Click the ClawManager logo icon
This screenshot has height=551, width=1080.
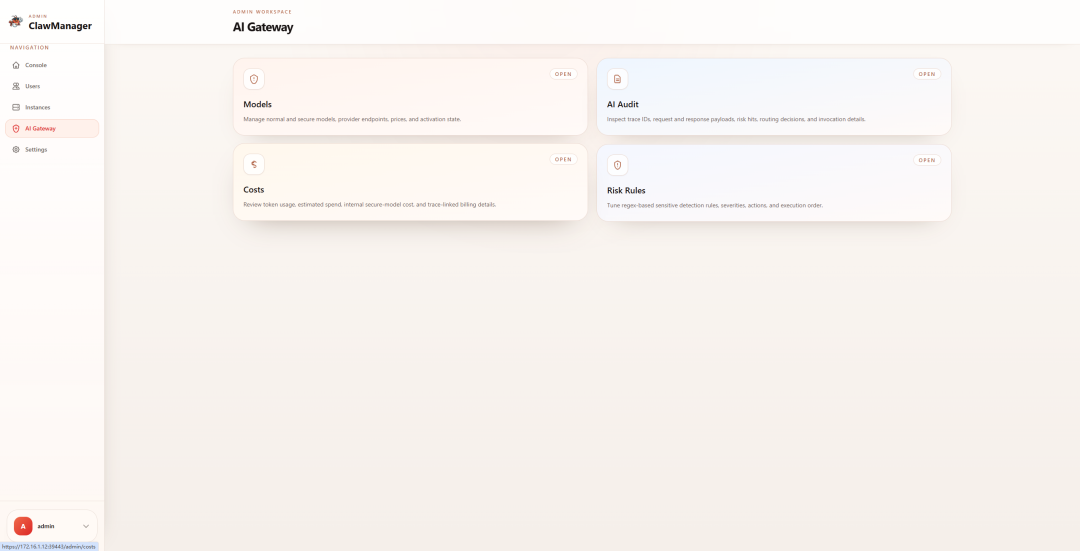15,21
